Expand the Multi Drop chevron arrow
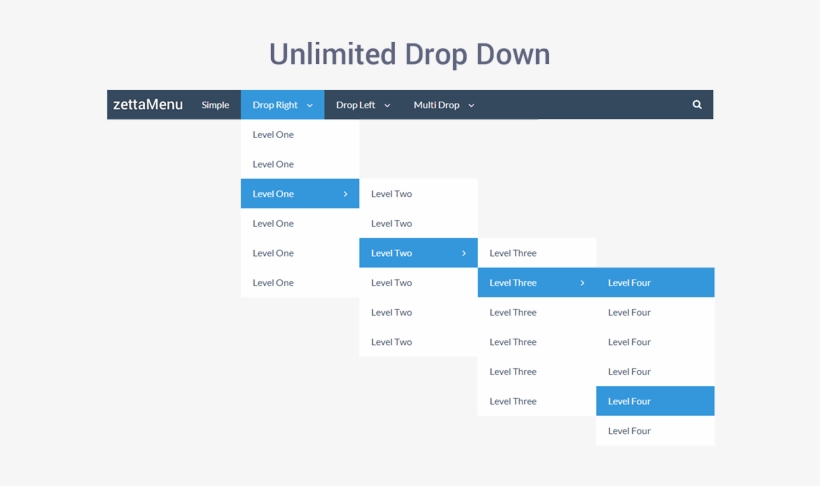820x486 pixels. [471, 105]
